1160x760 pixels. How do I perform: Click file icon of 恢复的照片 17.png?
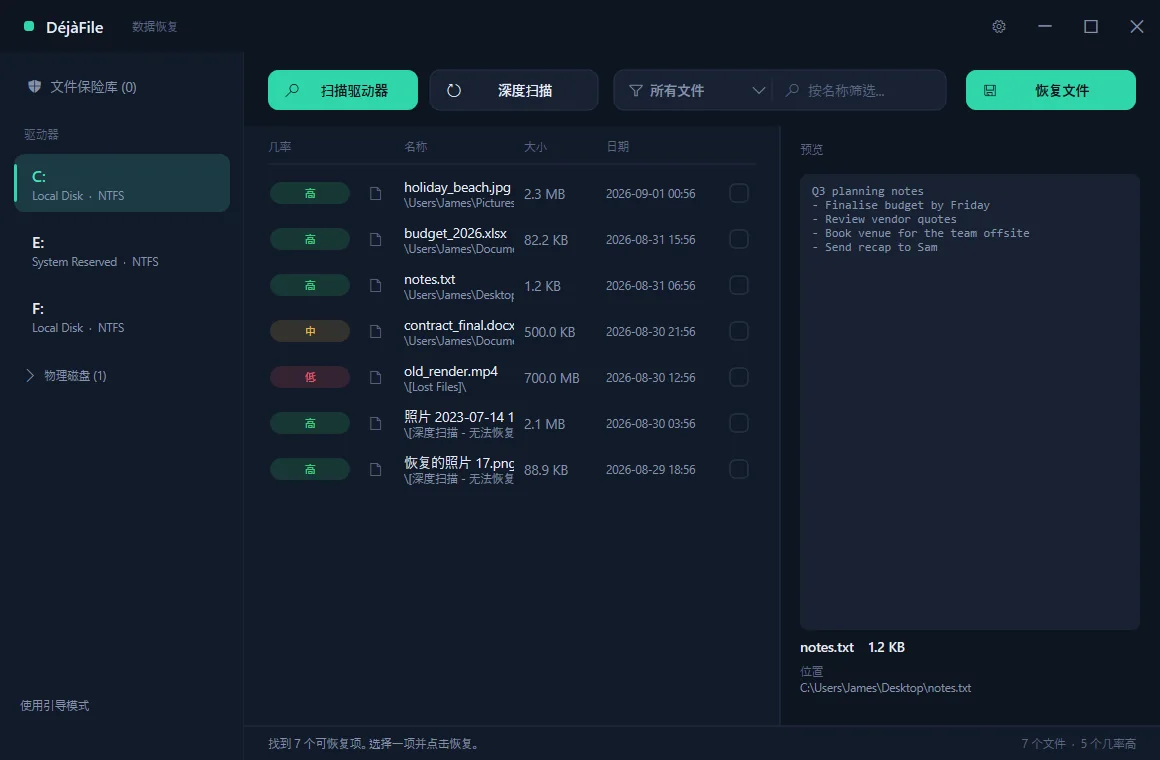pos(376,469)
